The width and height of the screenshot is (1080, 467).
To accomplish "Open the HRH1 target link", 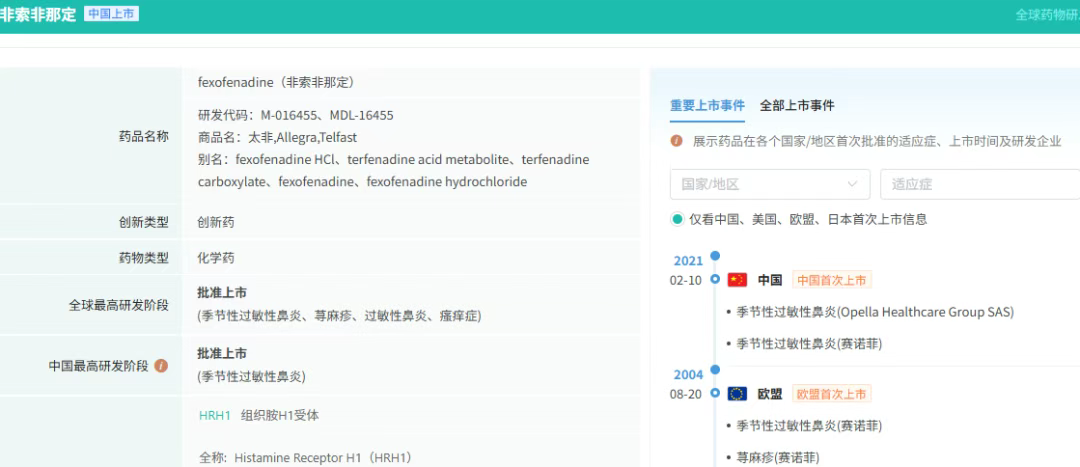I will coord(215,415).
